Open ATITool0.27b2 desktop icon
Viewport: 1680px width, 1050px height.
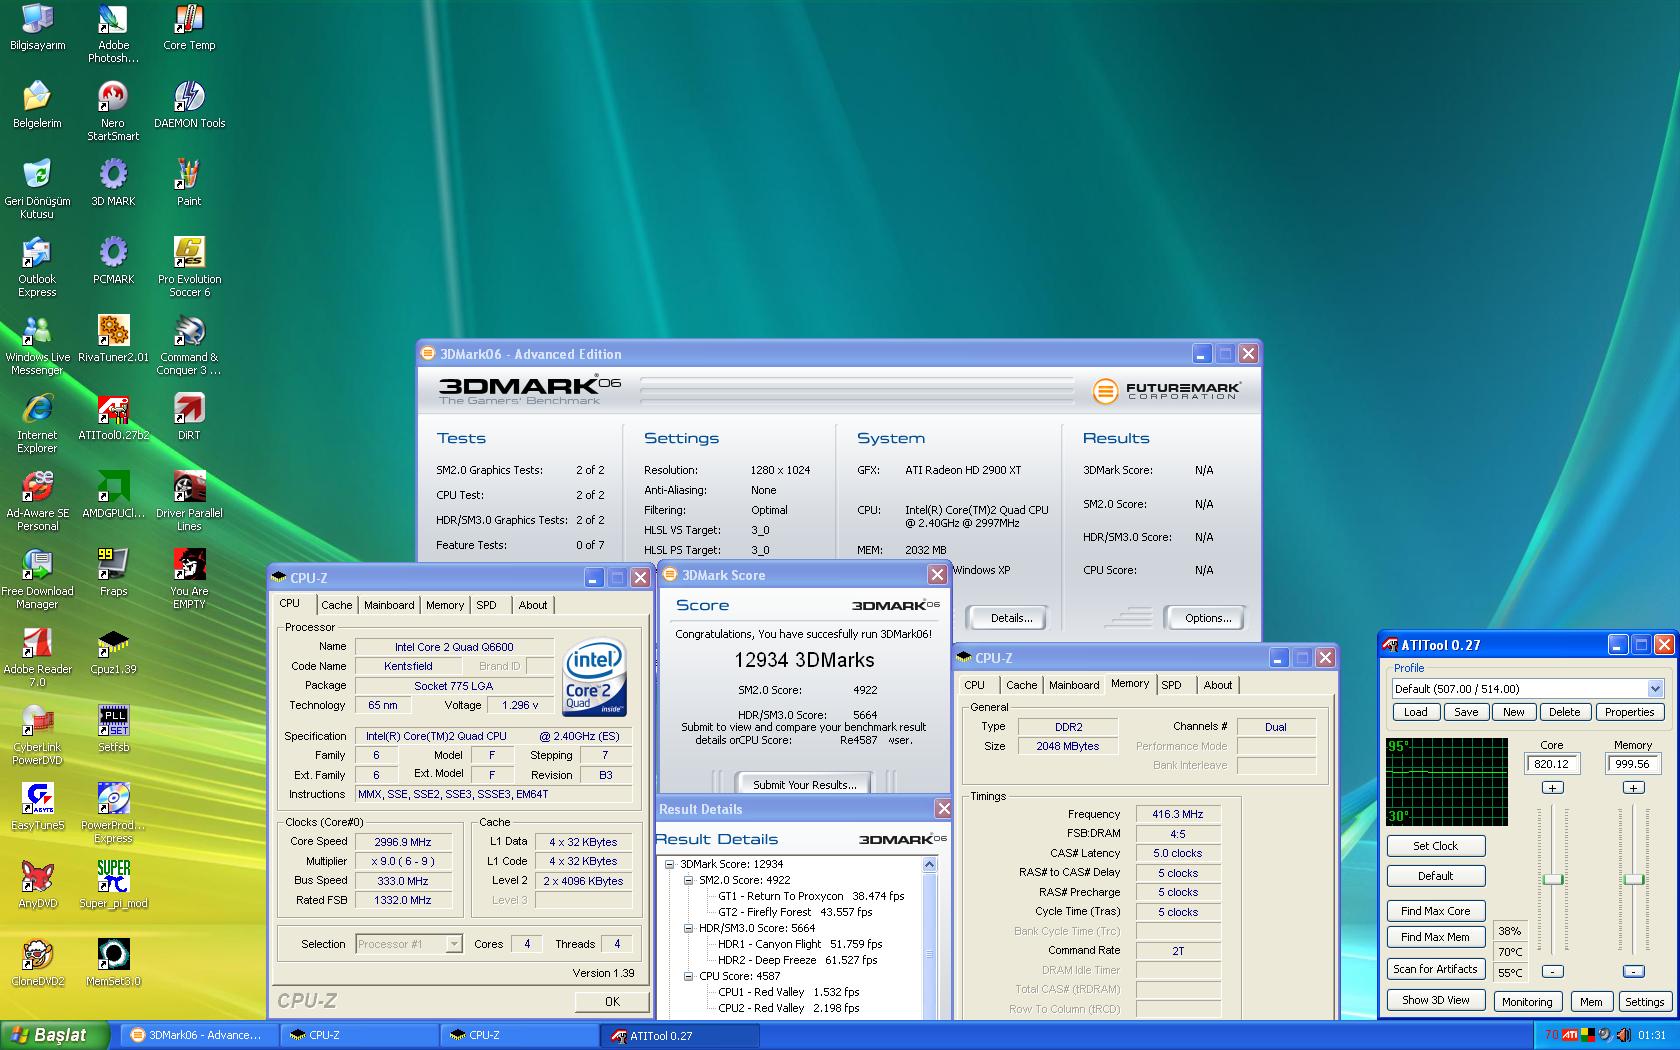click(x=113, y=417)
